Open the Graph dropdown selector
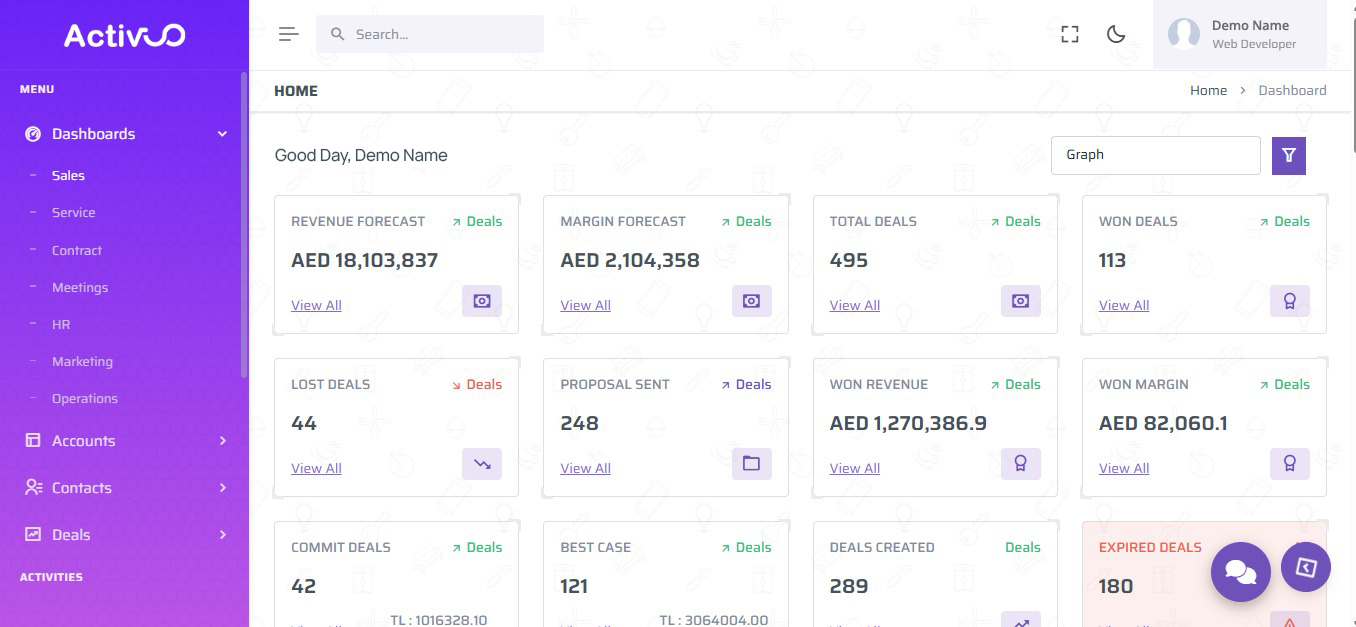 pos(1155,155)
